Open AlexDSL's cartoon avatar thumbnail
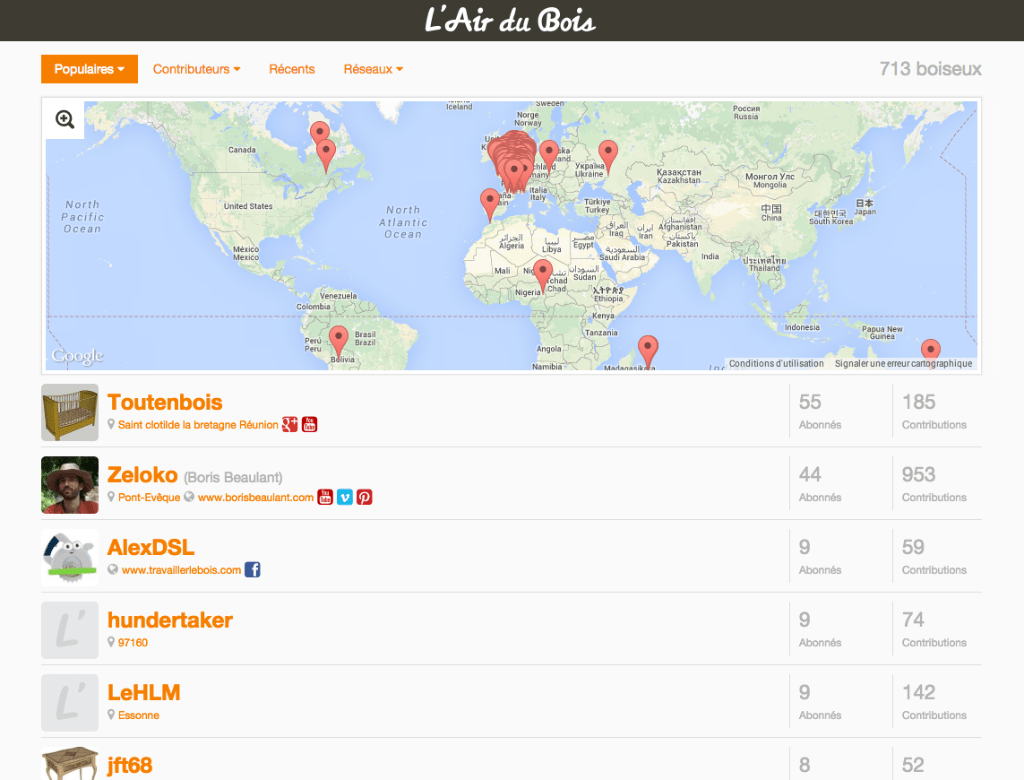Screen dimensions: 1024x780 pyautogui.click(x=70, y=557)
